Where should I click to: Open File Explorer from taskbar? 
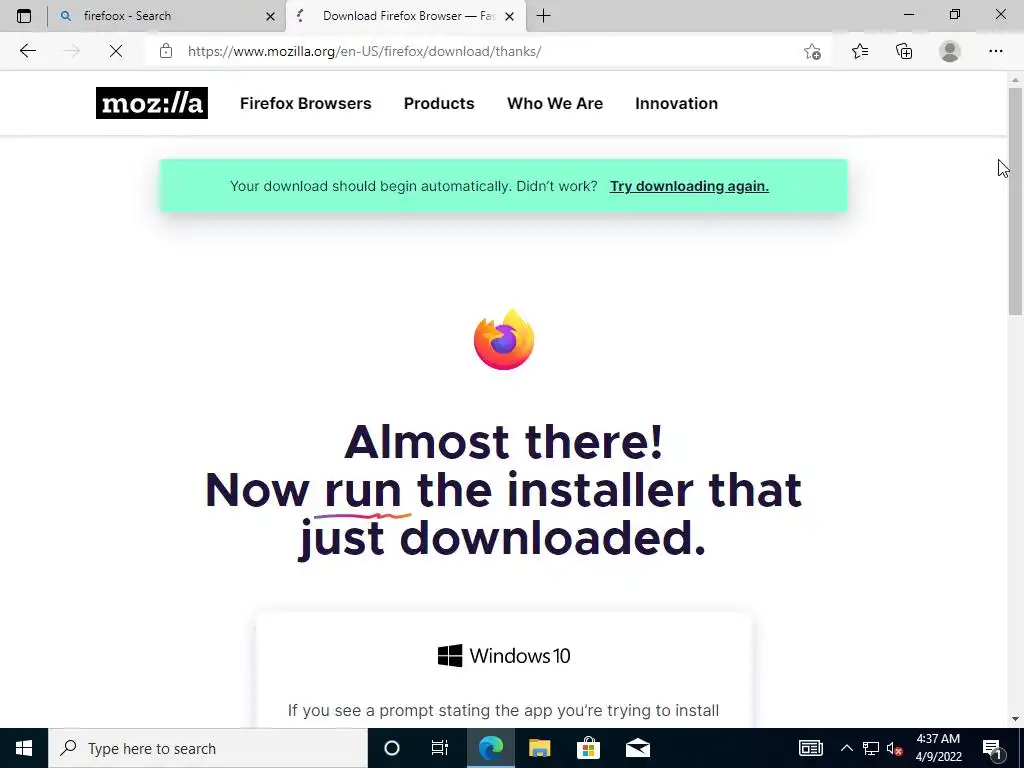tap(539, 748)
